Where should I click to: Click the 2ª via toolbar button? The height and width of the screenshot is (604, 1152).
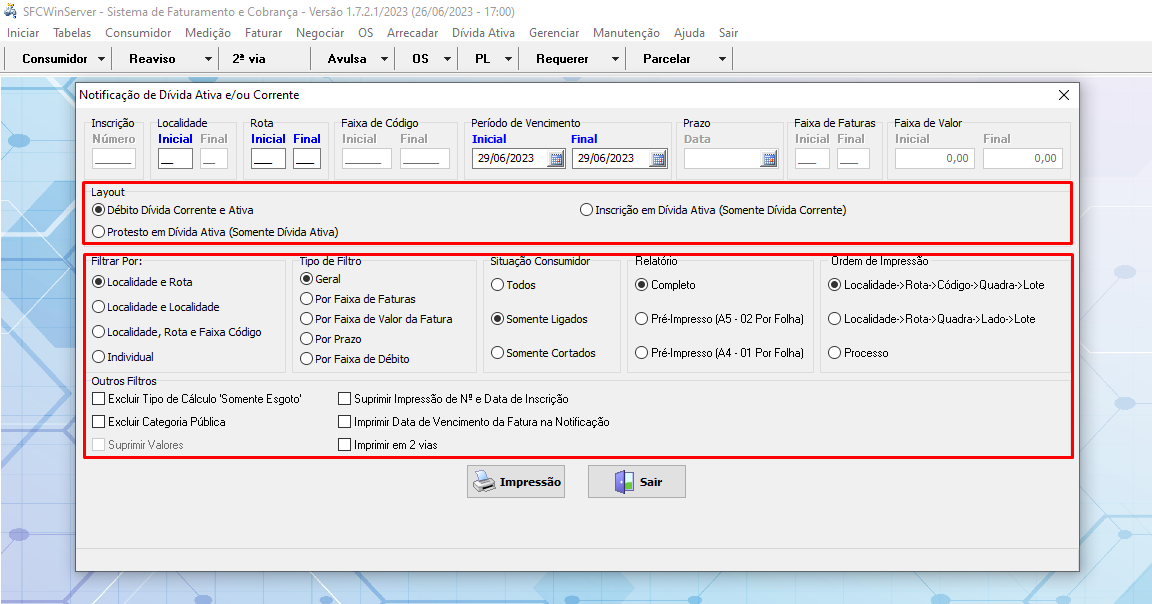coord(249,59)
